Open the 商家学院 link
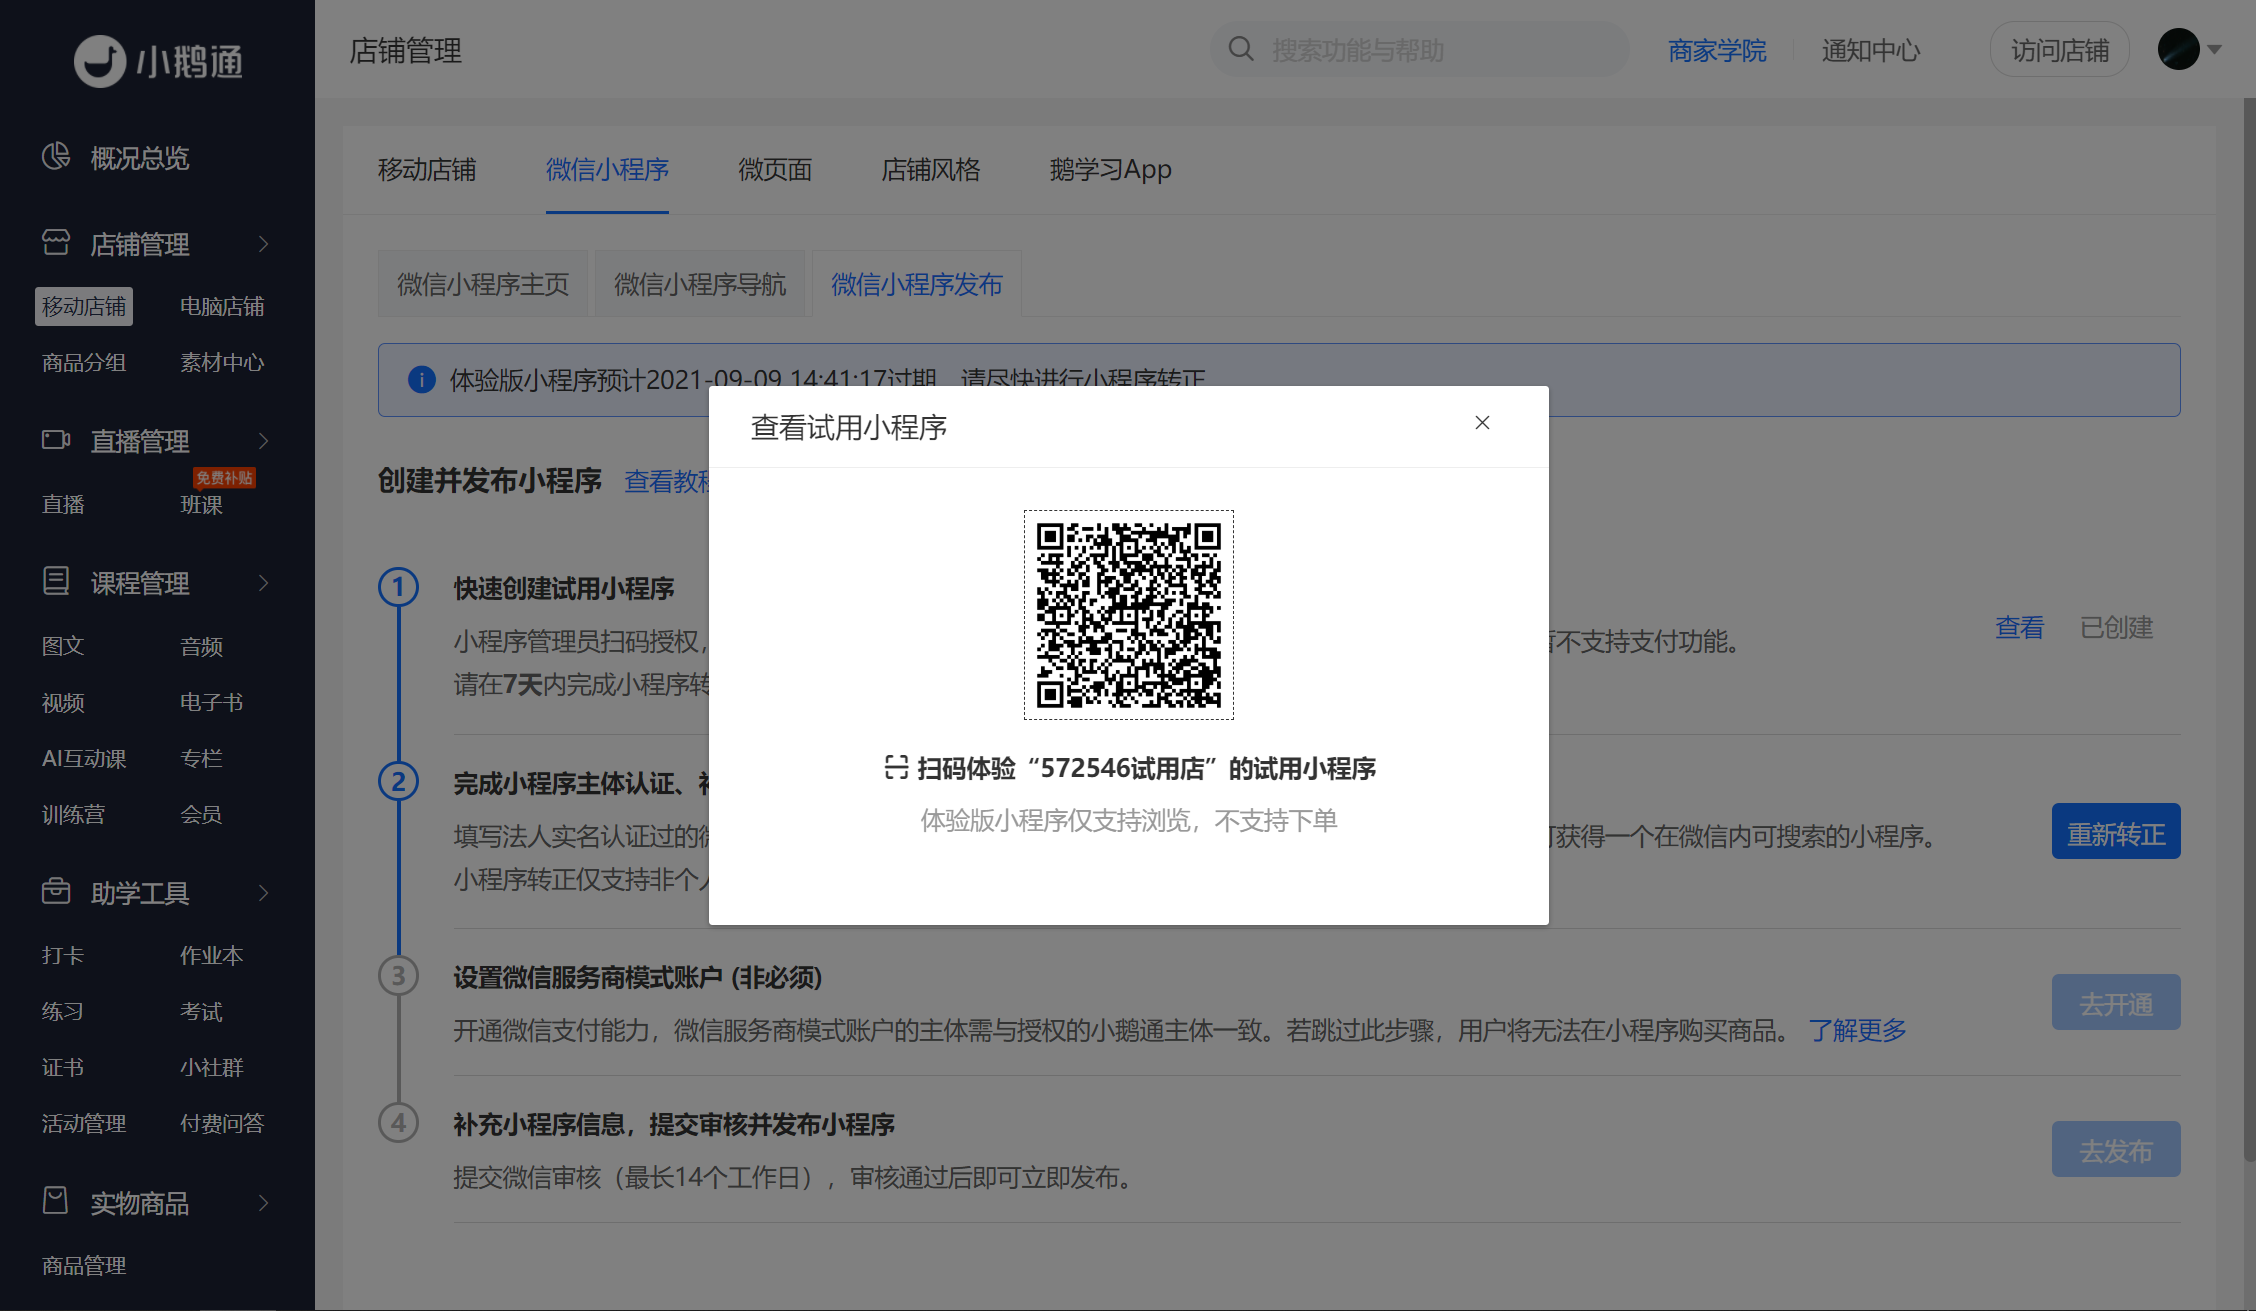Viewport: 2256px width, 1311px height. point(1717,50)
